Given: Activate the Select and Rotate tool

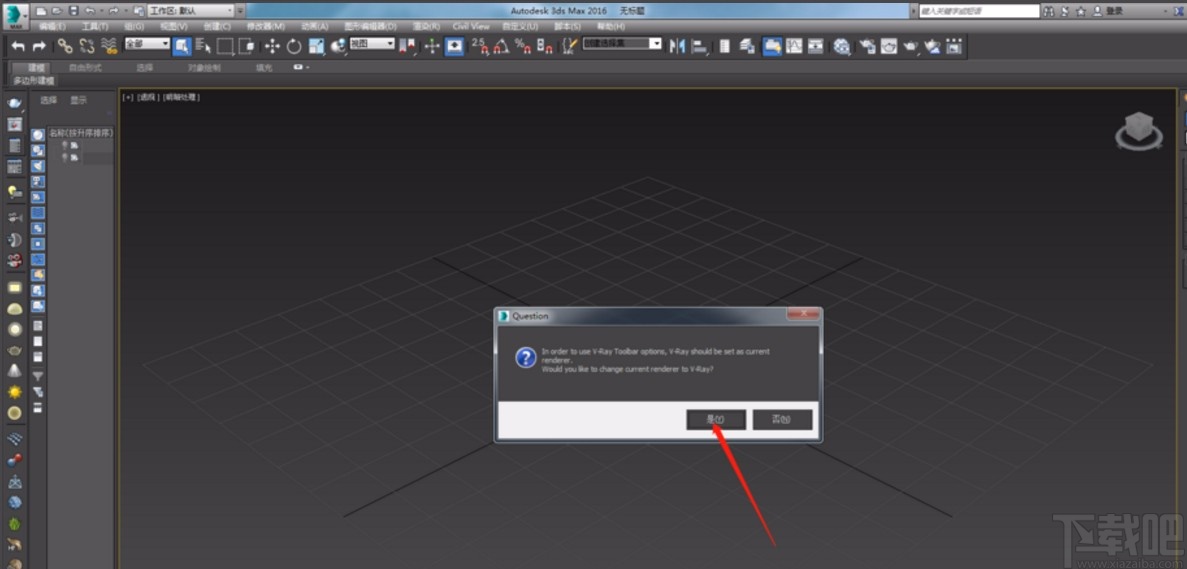Looking at the screenshot, I should 294,46.
